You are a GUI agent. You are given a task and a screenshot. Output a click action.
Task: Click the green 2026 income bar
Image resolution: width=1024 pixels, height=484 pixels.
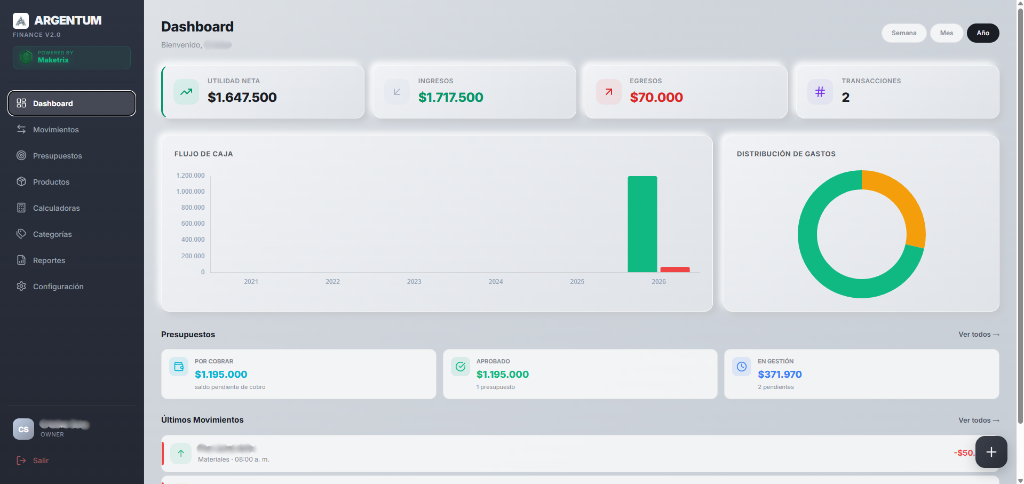point(642,224)
